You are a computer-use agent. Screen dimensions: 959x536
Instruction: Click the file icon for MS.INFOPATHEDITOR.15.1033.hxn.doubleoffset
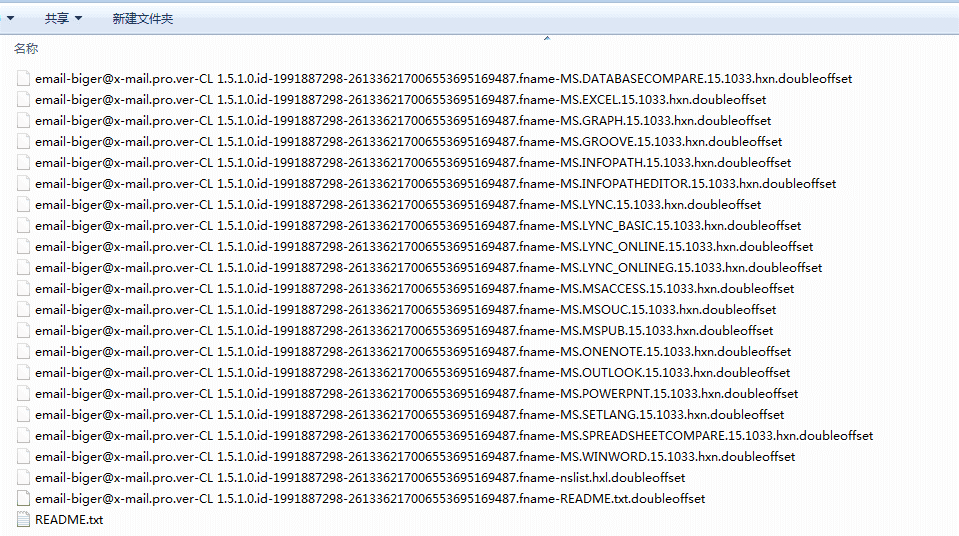tap(23, 184)
